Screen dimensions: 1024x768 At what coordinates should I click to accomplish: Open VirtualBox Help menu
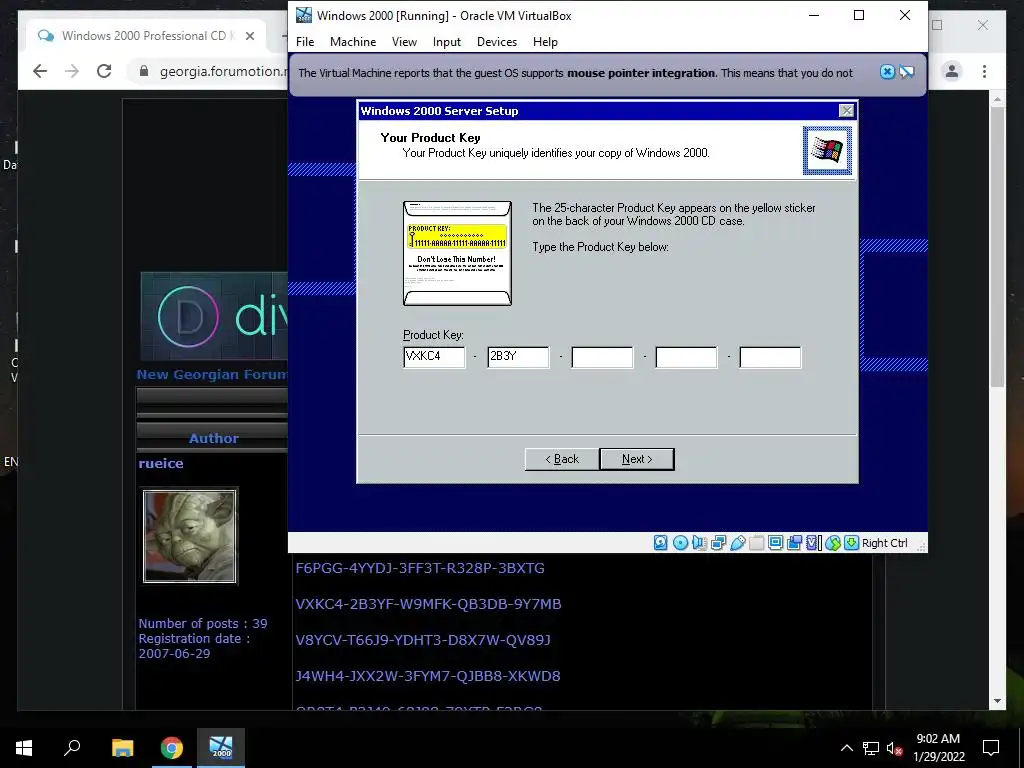click(545, 42)
